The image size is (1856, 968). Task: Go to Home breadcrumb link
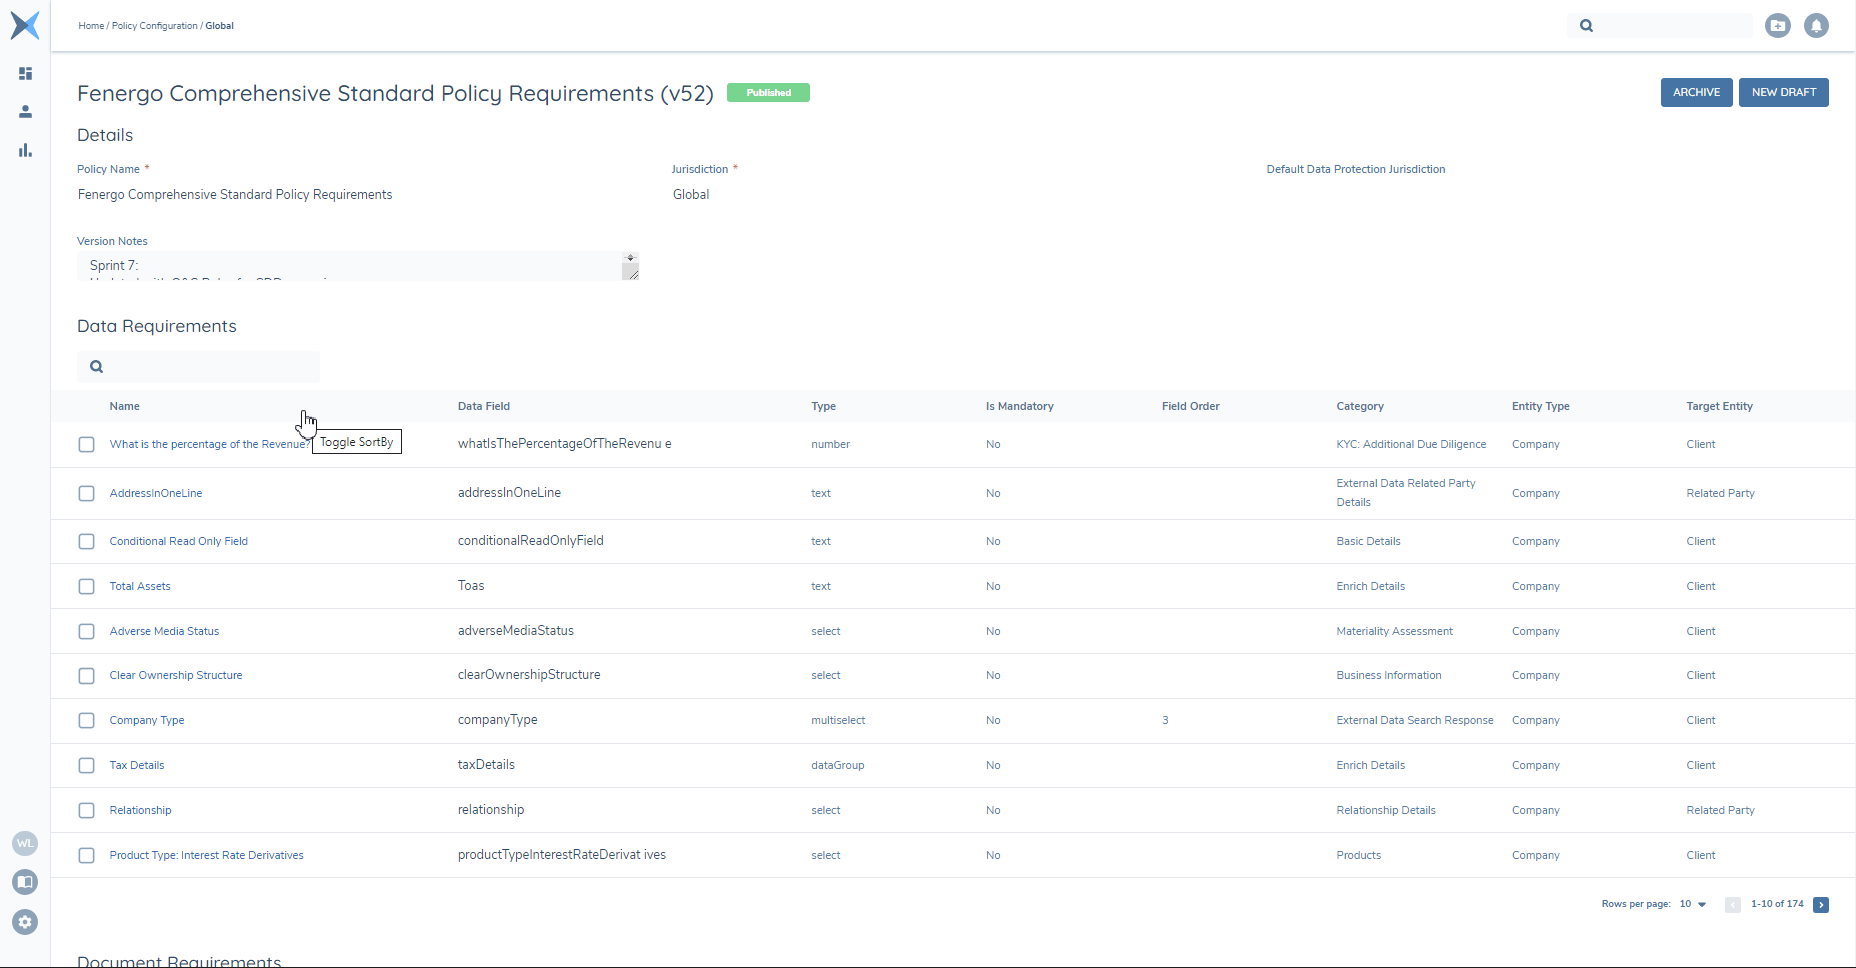point(91,26)
